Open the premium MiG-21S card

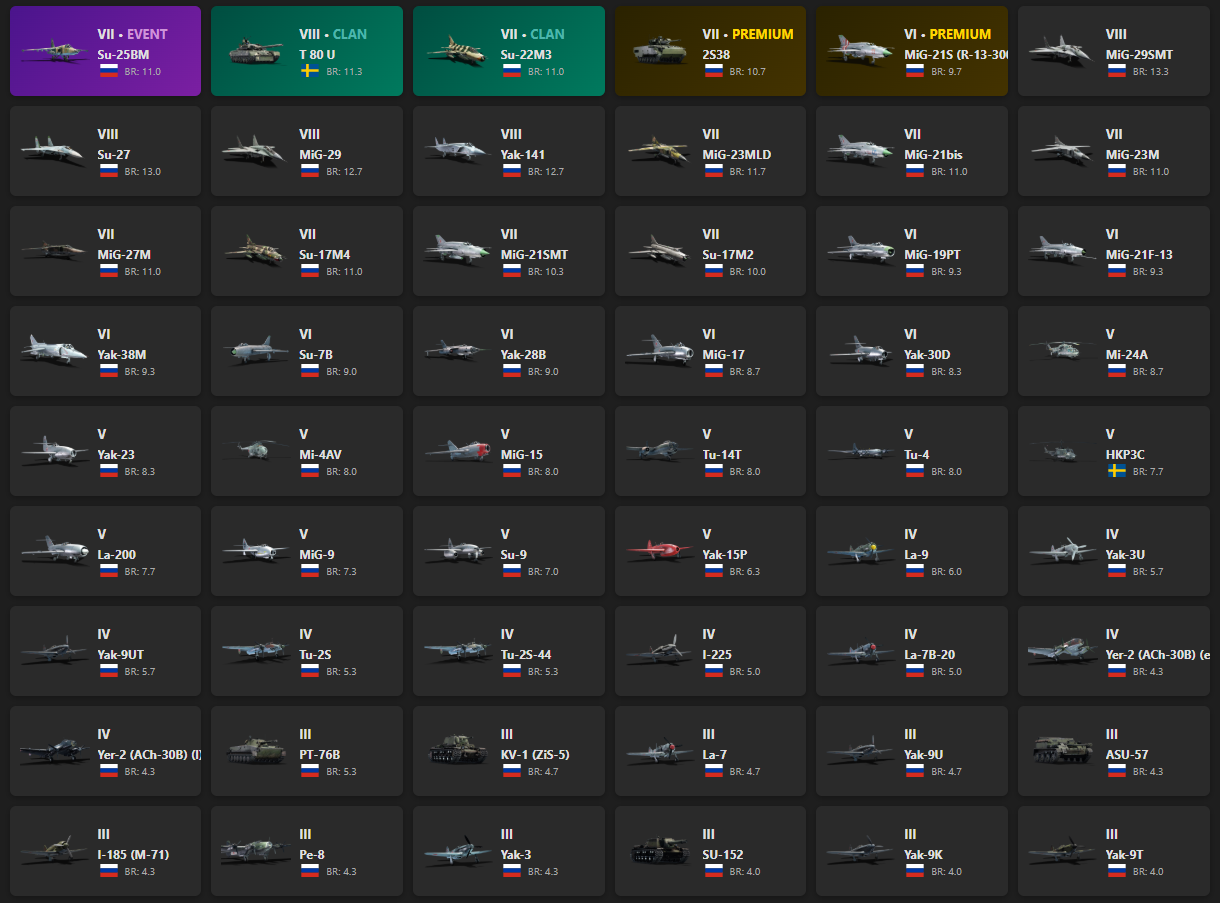pyautogui.click(x=912, y=51)
